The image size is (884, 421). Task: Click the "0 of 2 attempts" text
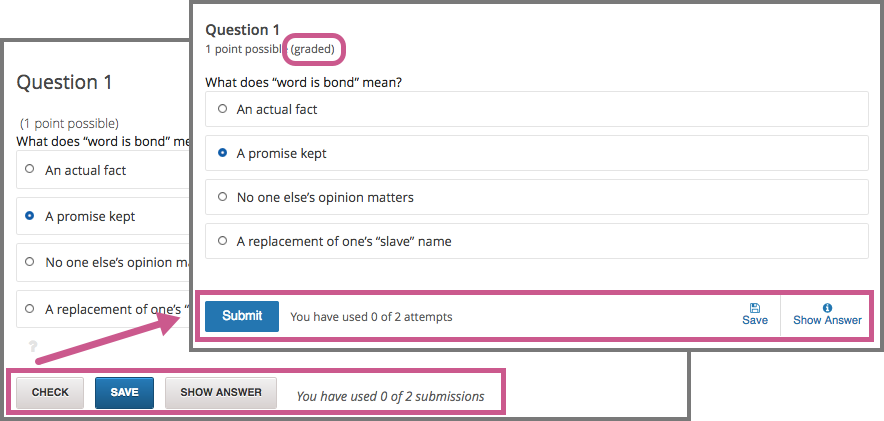[x=371, y=317]
